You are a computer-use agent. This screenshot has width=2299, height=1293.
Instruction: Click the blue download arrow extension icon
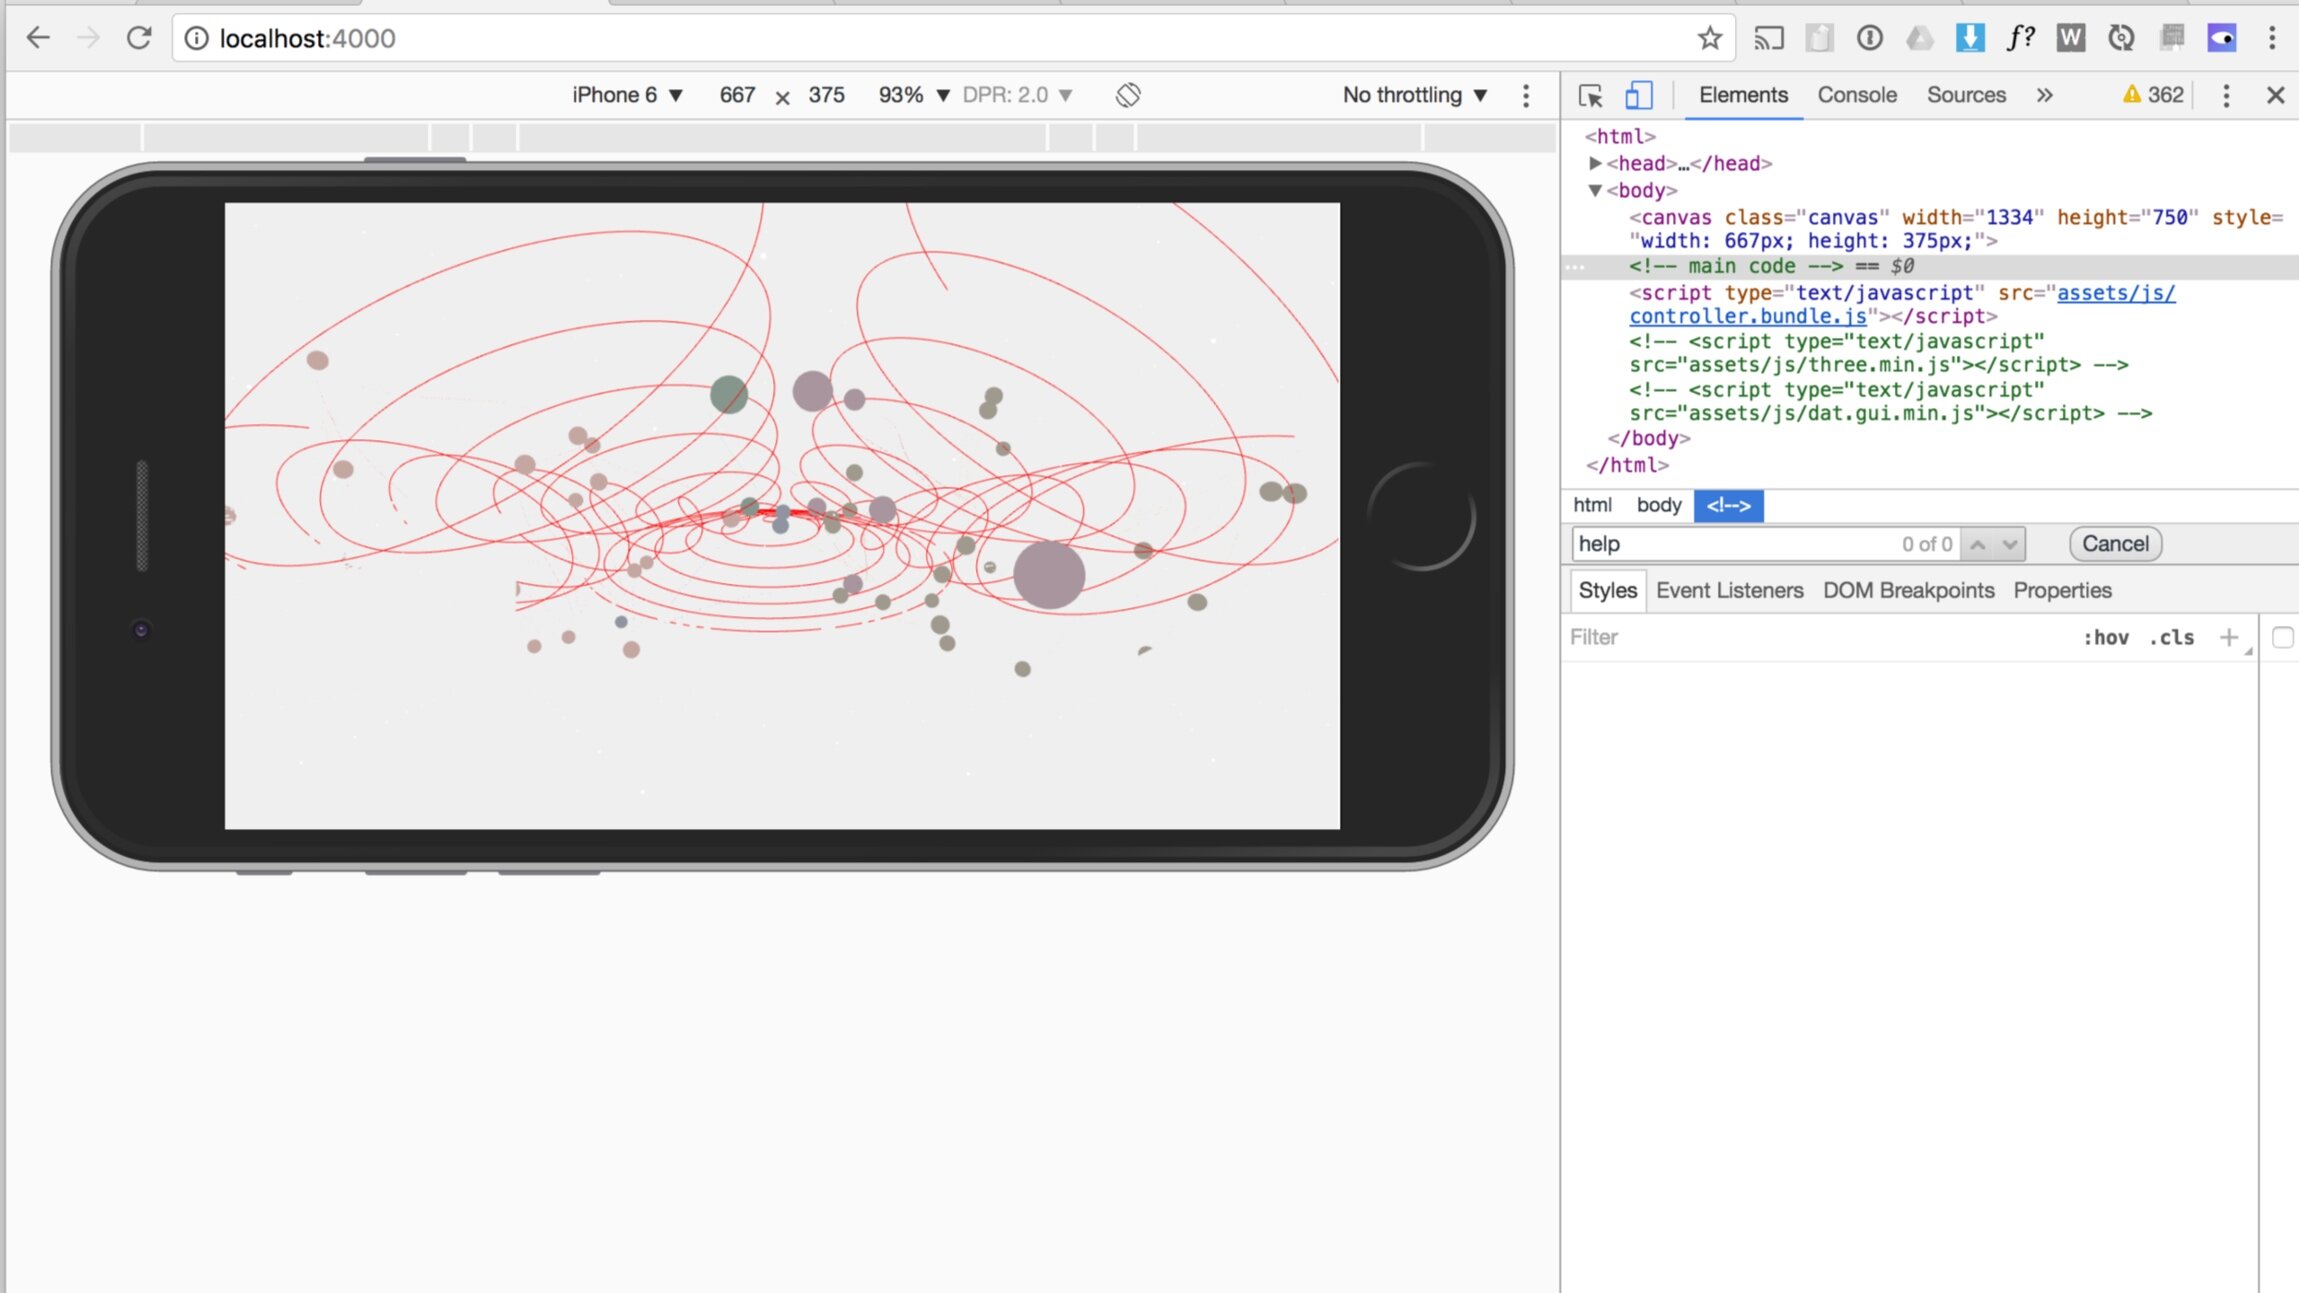[x=1970, y=38]
